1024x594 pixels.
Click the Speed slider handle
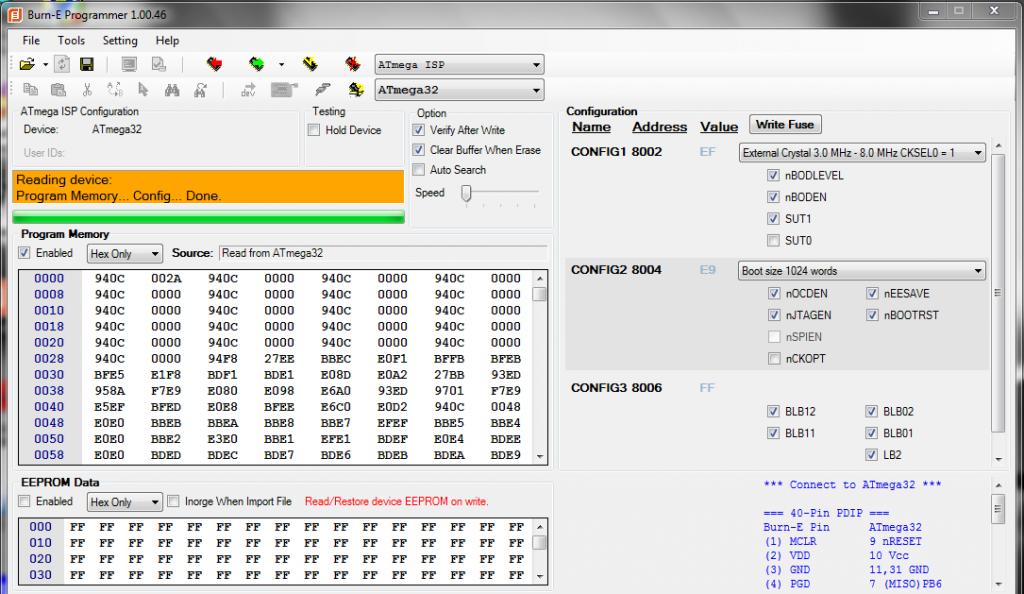466,193
